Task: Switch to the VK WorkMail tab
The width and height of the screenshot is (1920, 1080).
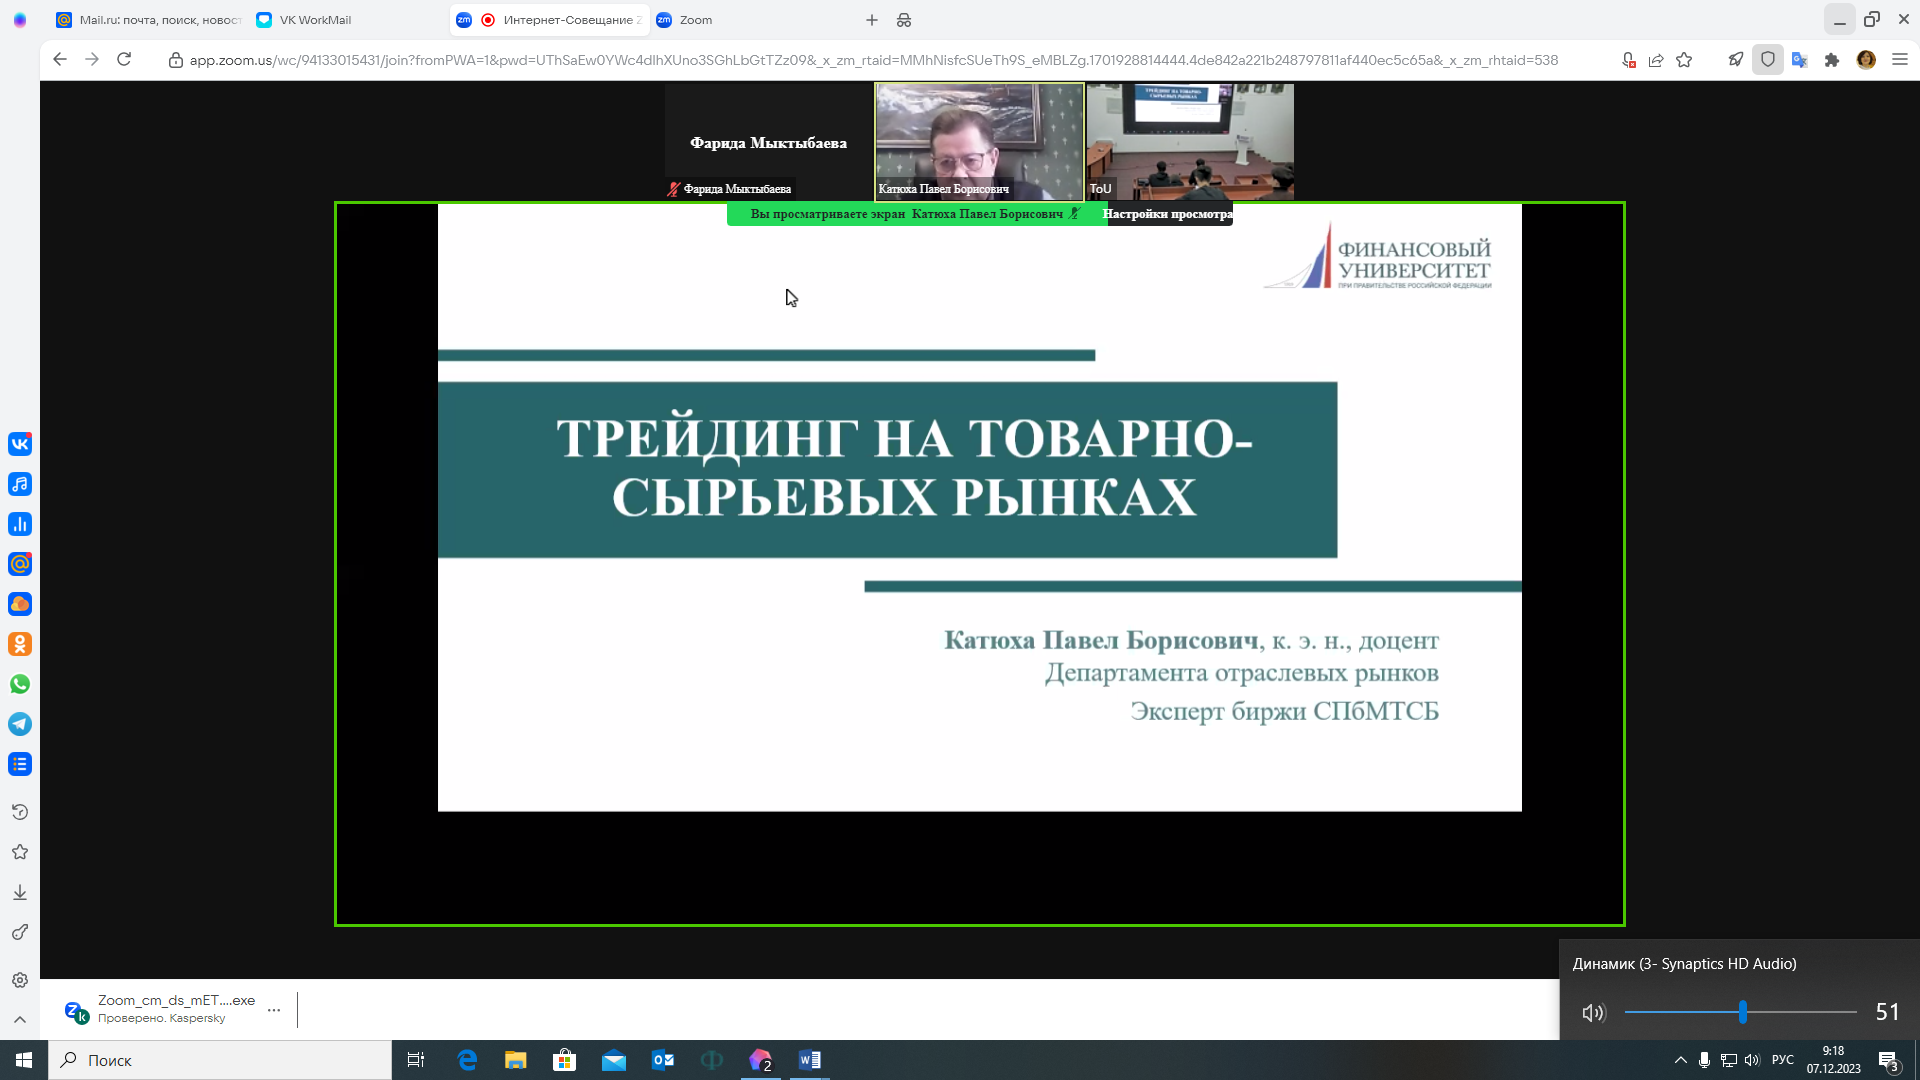Action: click(303, 20)
